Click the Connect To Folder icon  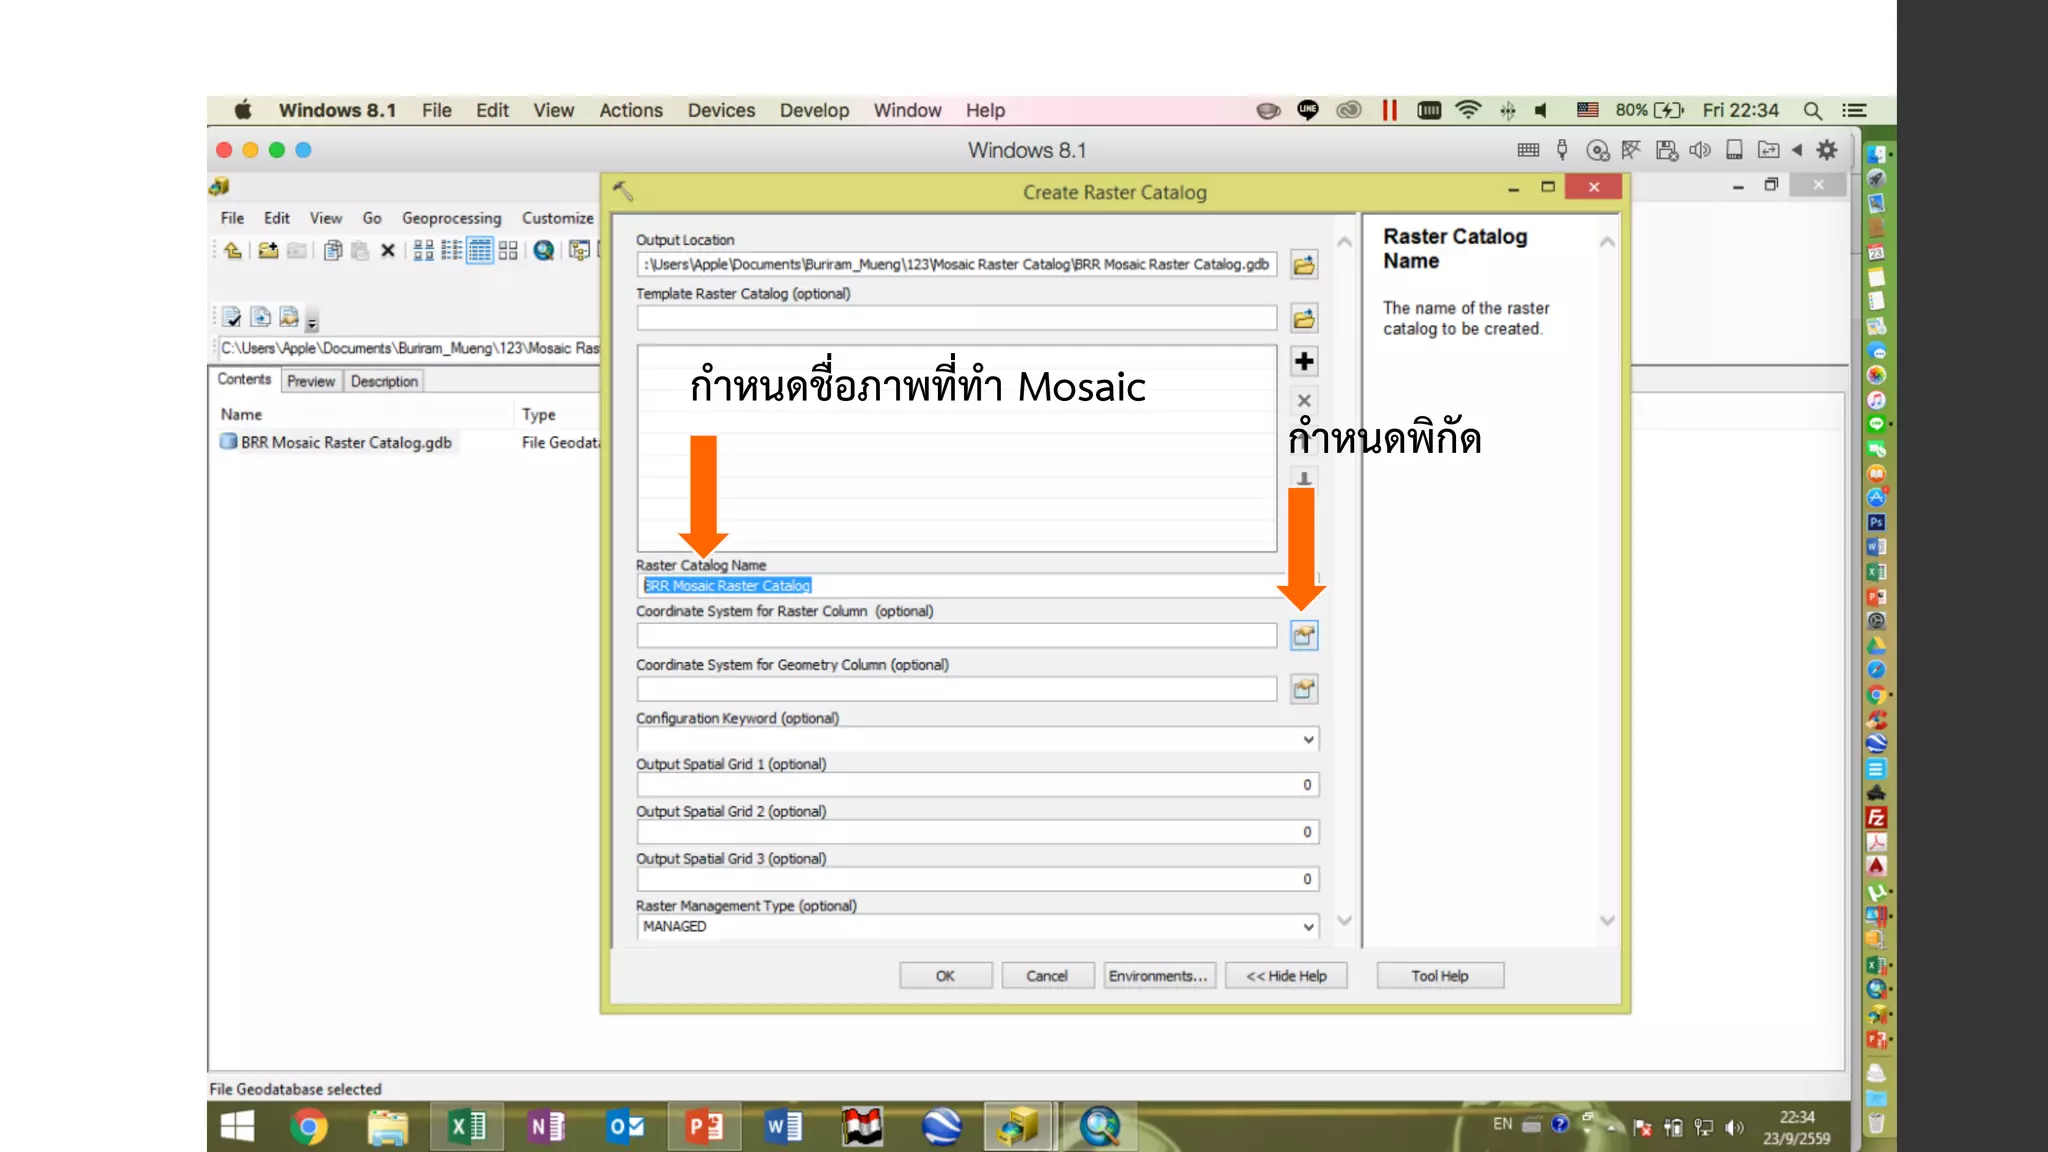[x=268, y=251]
